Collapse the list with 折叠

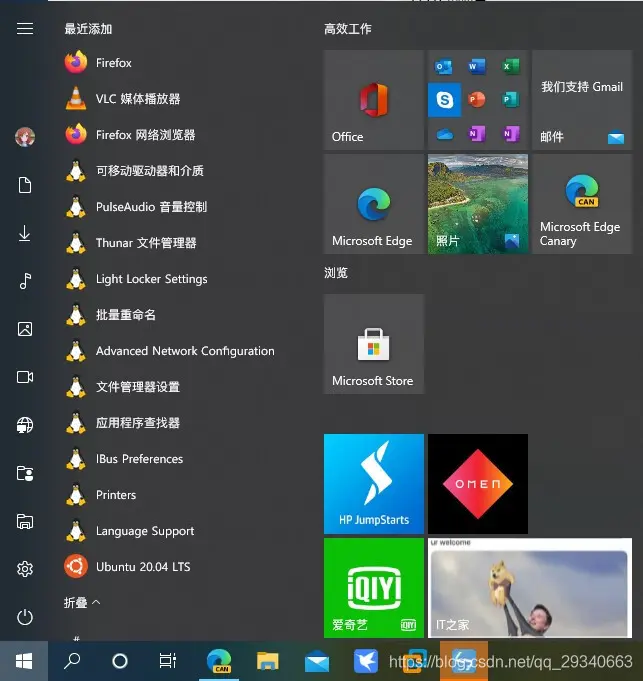point(82,603)
